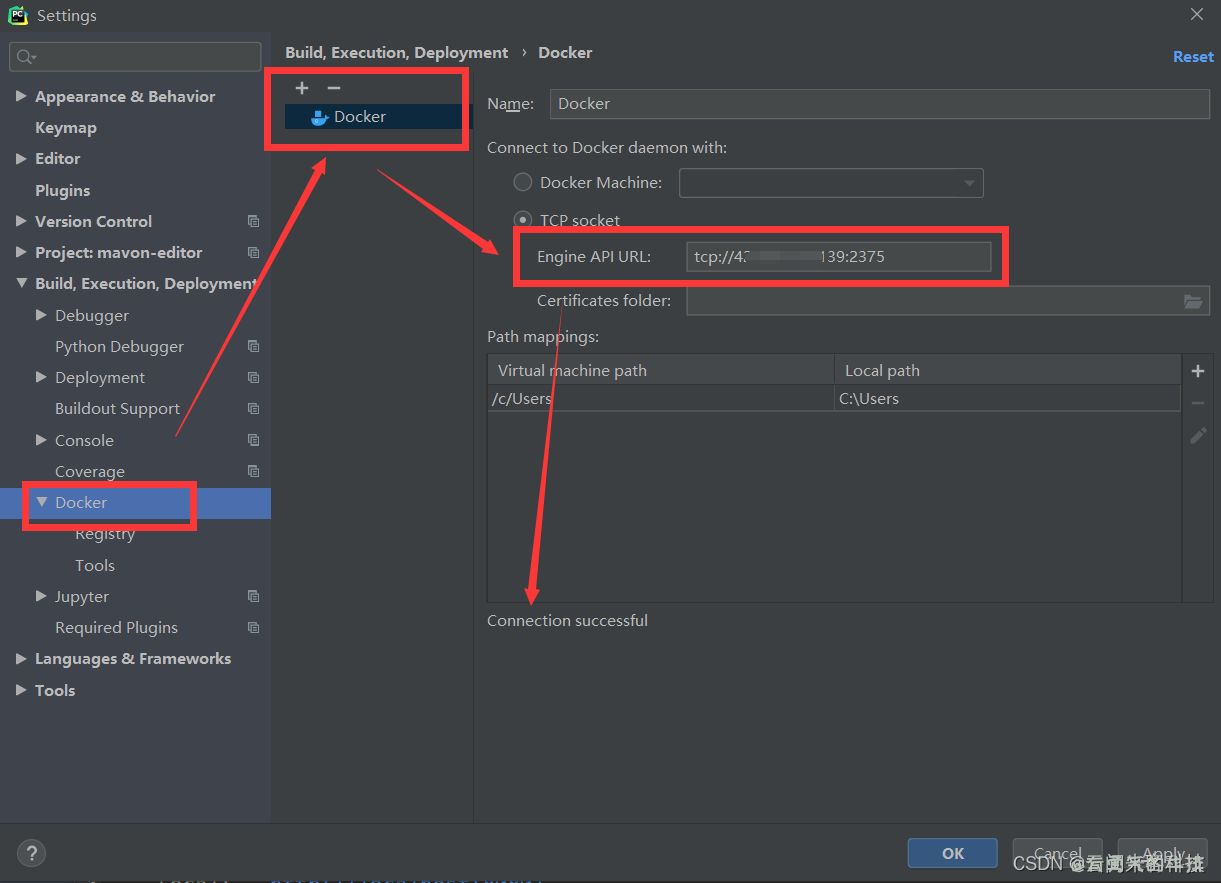Image resolution: width=1221 pixels, height=883 pixels.
Task: Click the search magnifier icon in settings
Action: click(x=25, y=57)
